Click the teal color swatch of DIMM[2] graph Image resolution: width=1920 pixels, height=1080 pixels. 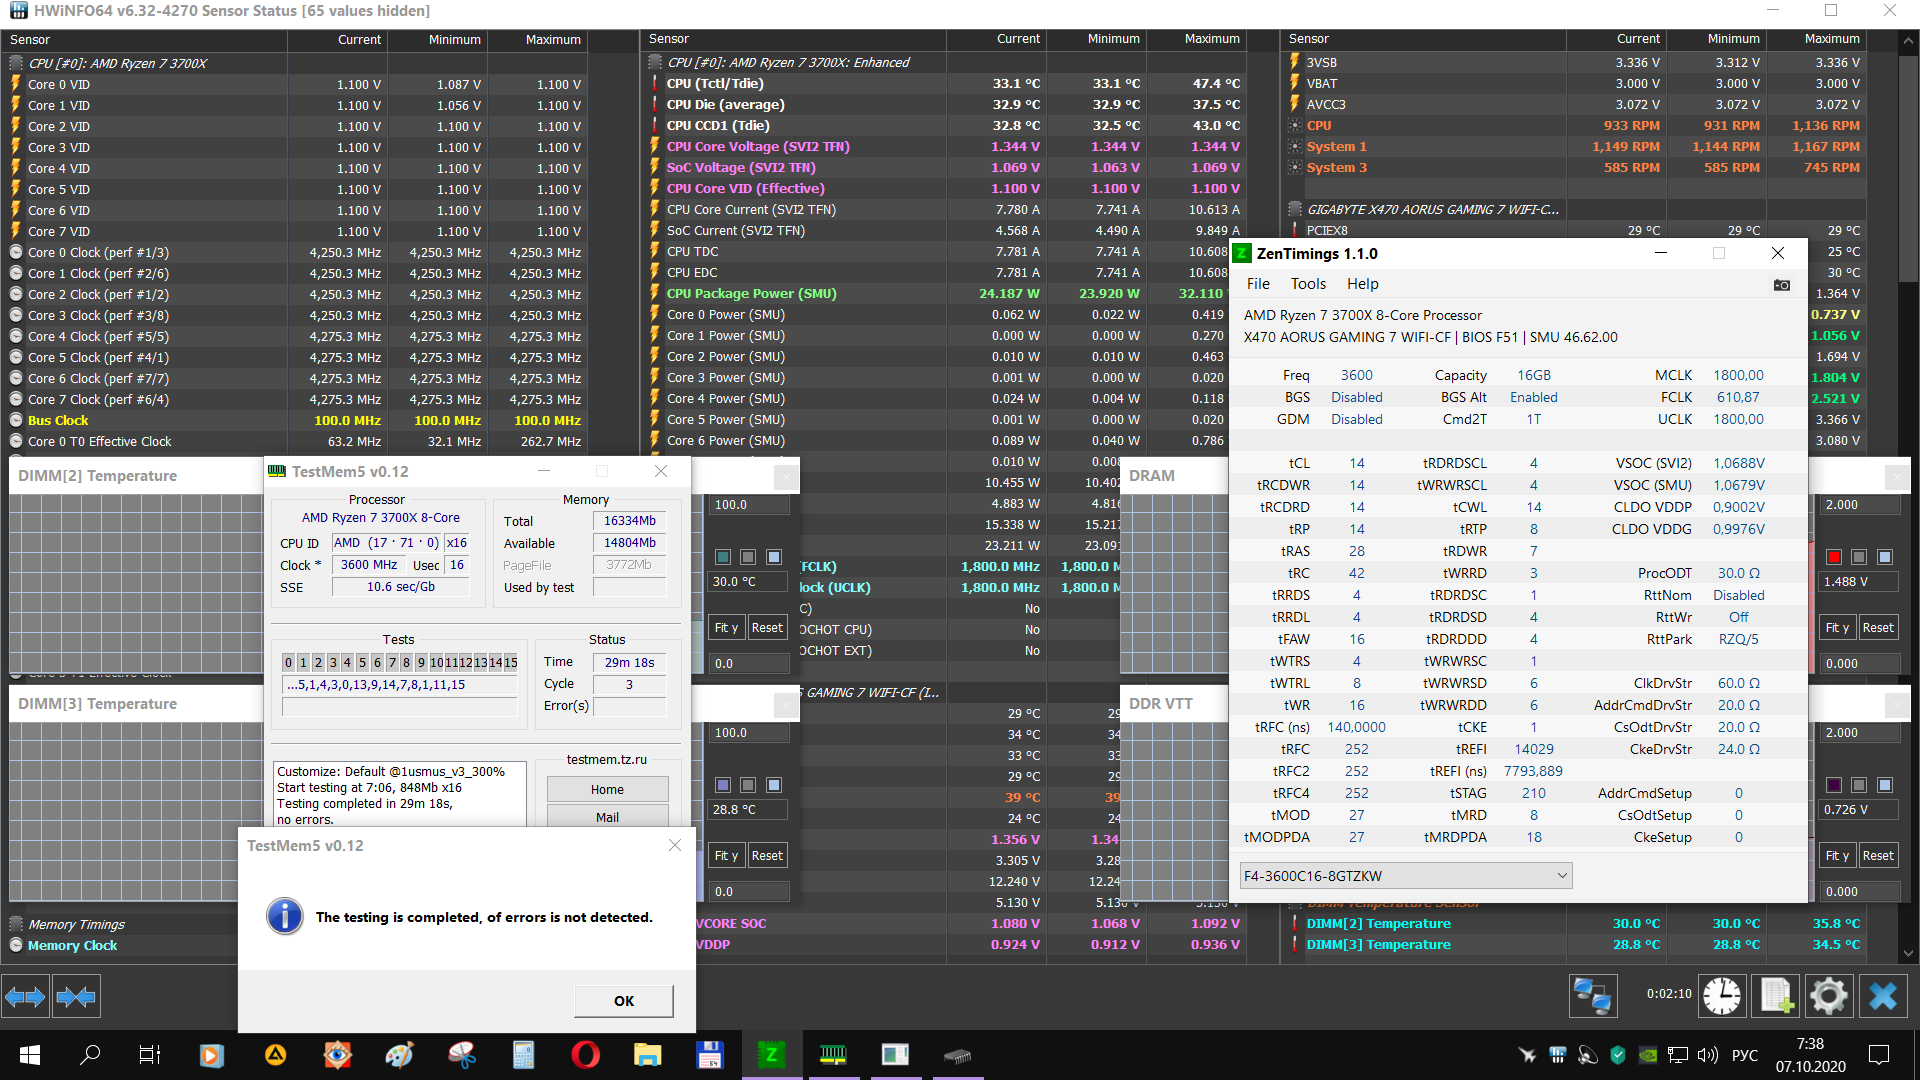(x=722, y=557)
